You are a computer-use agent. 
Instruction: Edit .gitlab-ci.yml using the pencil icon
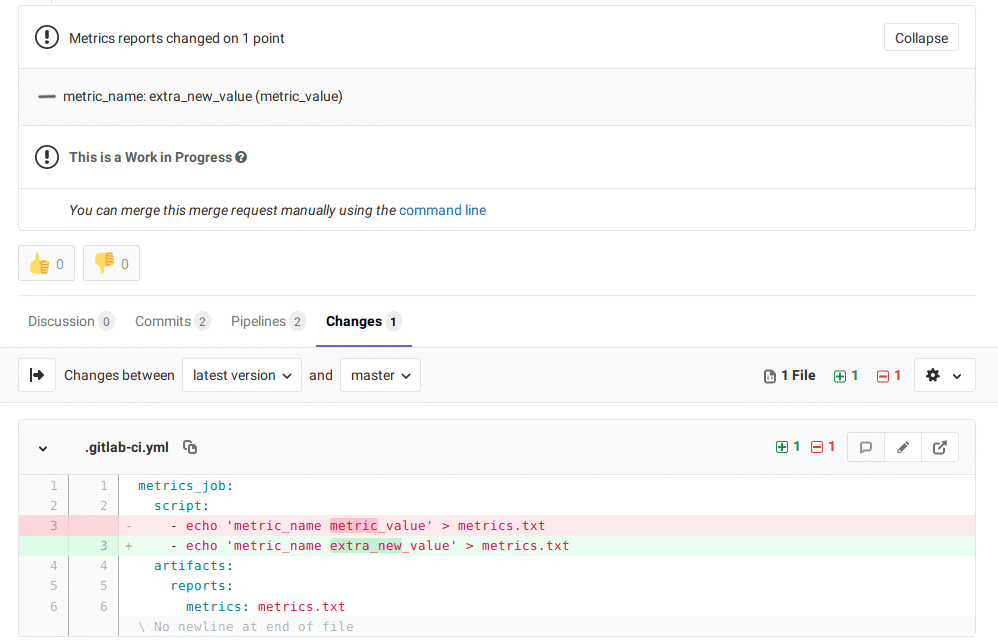(902, 447)
